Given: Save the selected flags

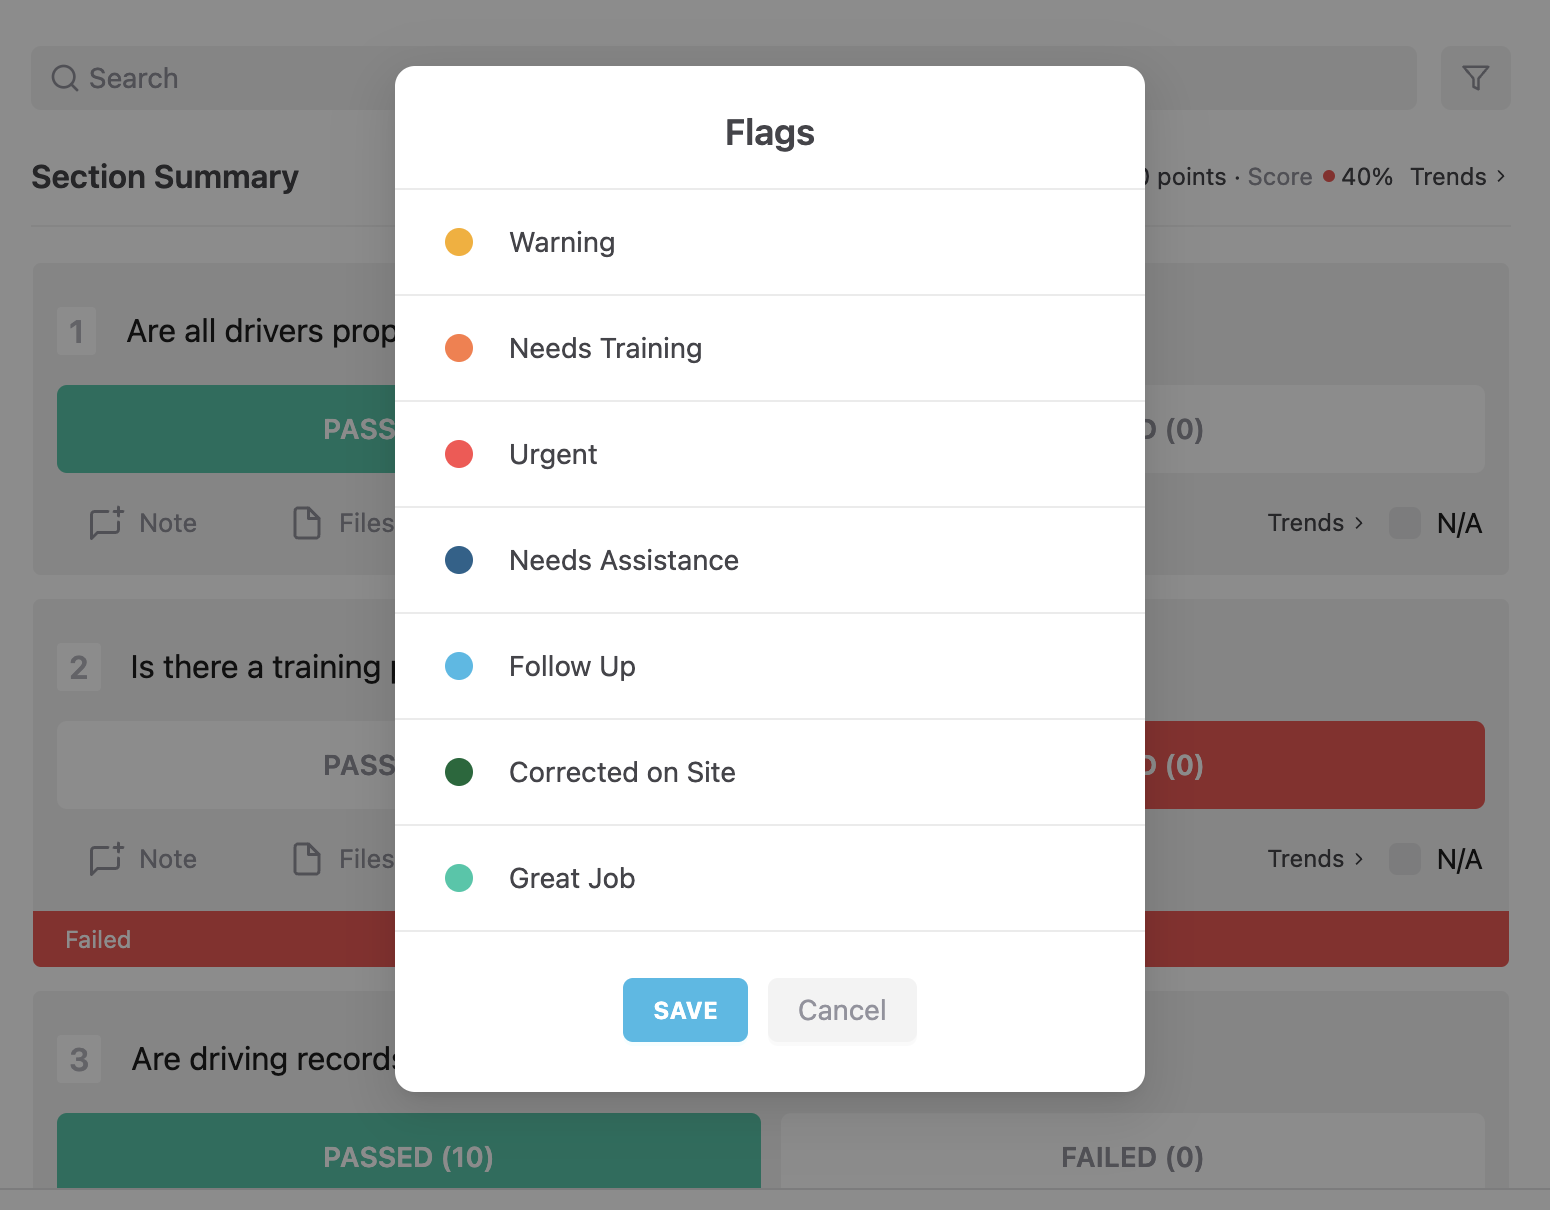Looking at the screenshot, I should coord(685,1010).
